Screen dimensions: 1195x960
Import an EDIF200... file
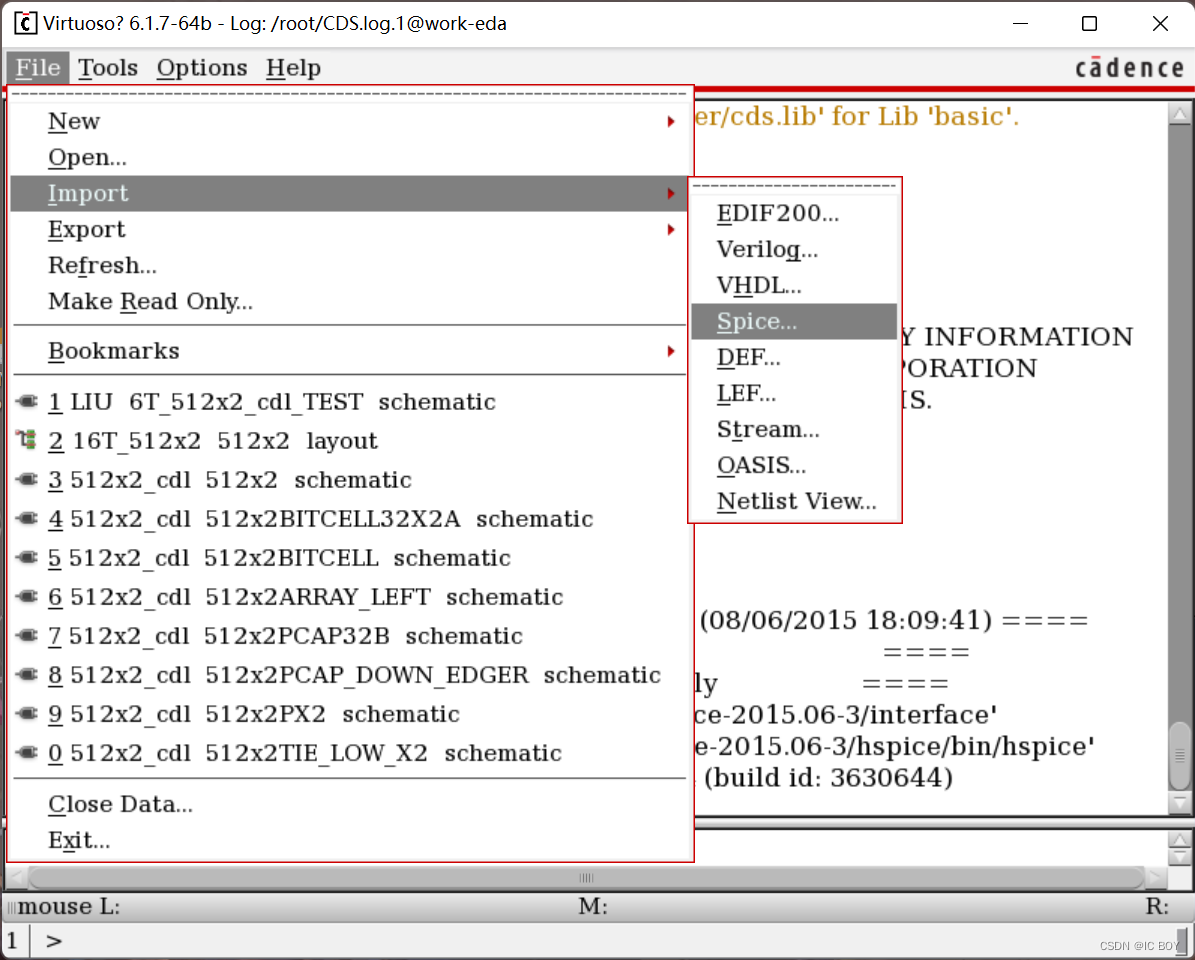tap(794, 213)
